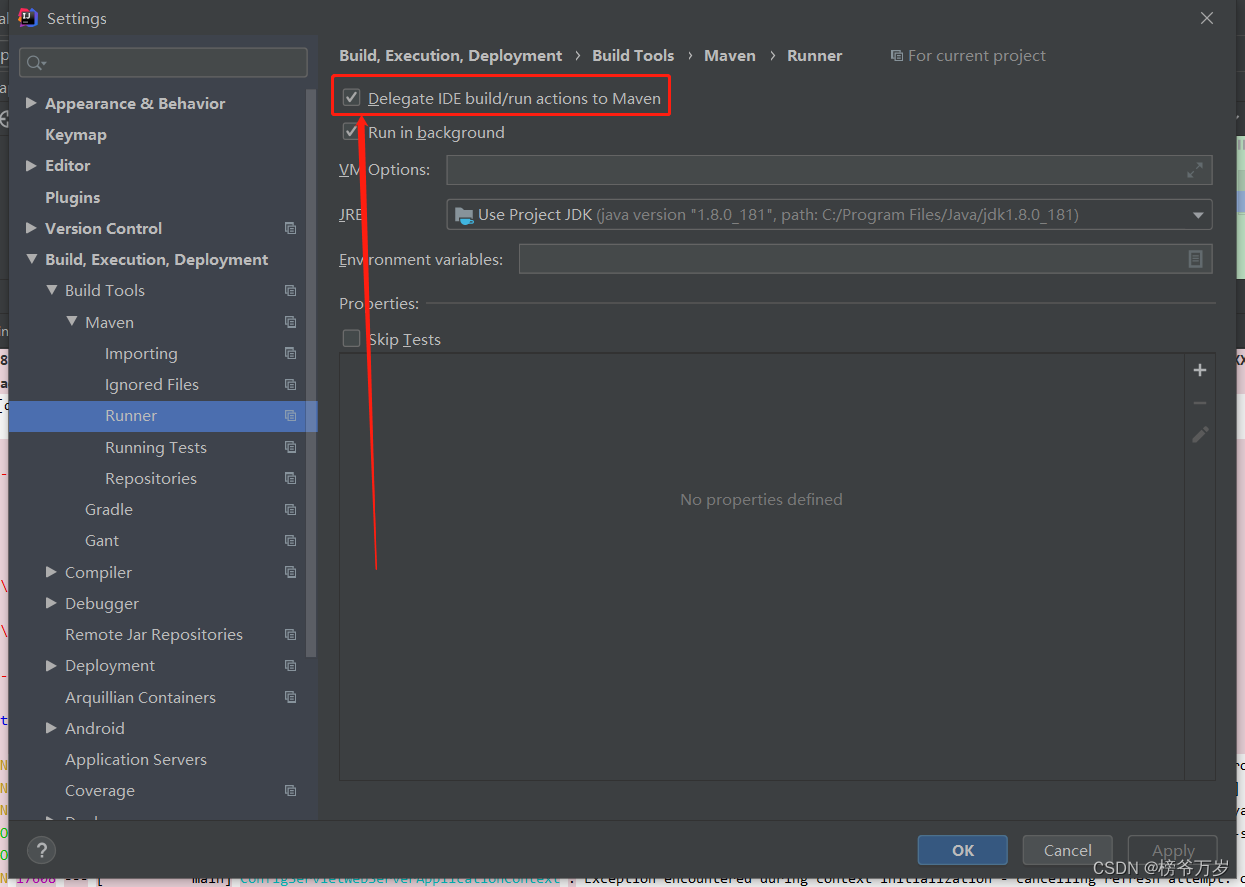Expand the Deployment node
Viewport: 1245px width, 887px height.
(52, 665)
